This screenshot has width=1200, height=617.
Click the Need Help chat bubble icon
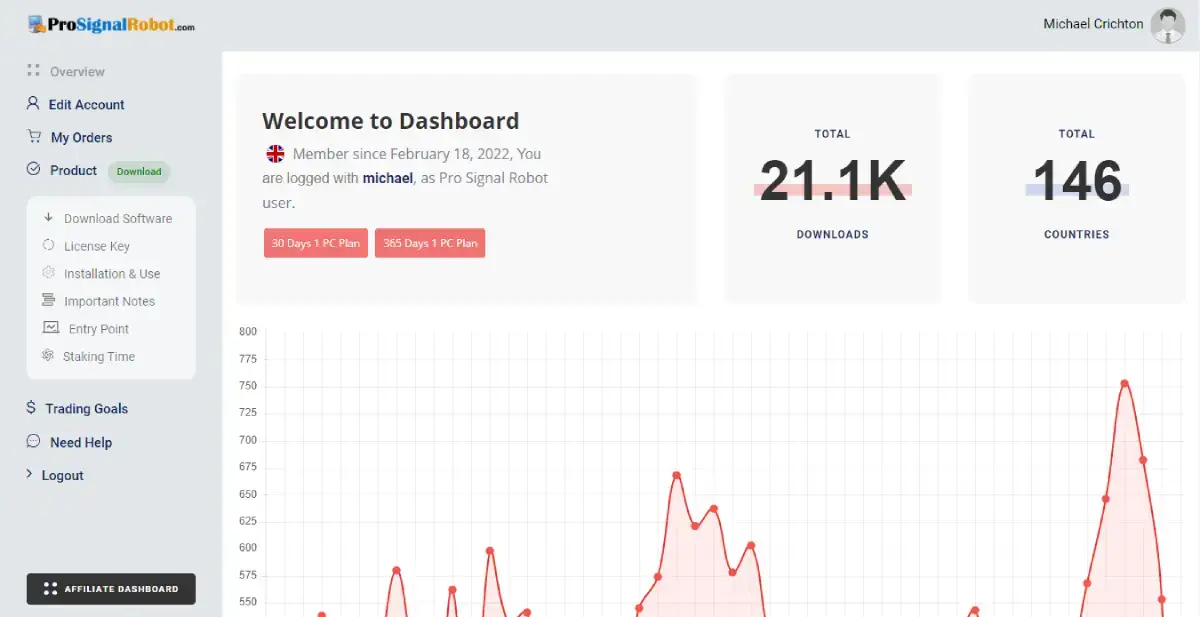click(34, 442)
